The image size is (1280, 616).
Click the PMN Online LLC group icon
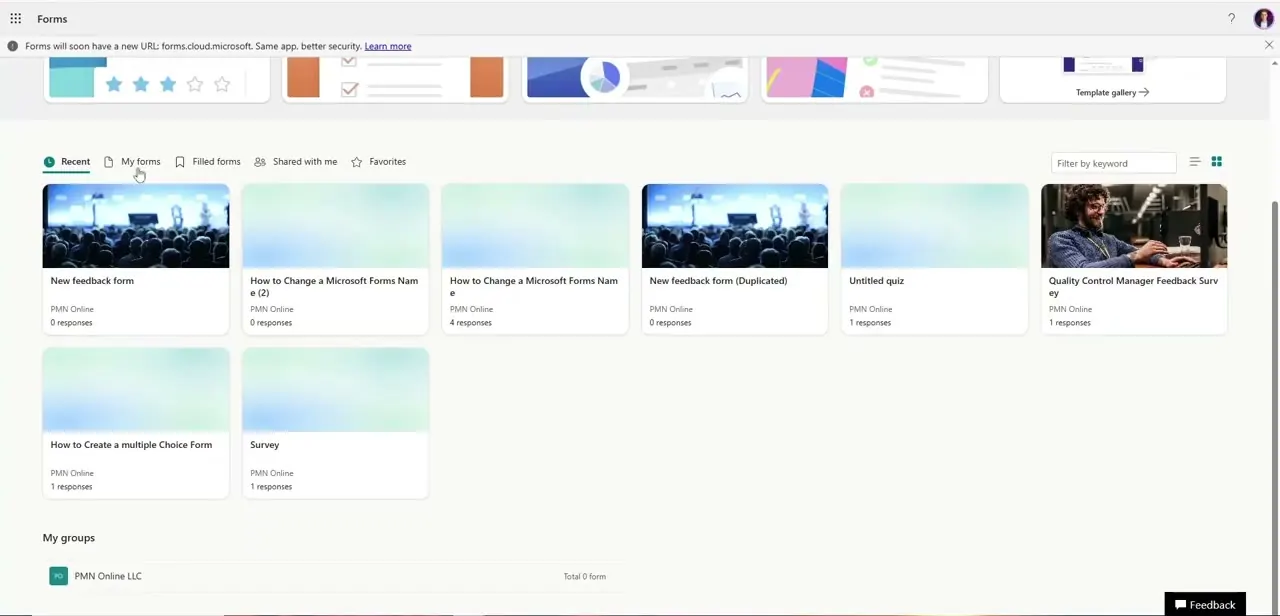pos(59,576)
